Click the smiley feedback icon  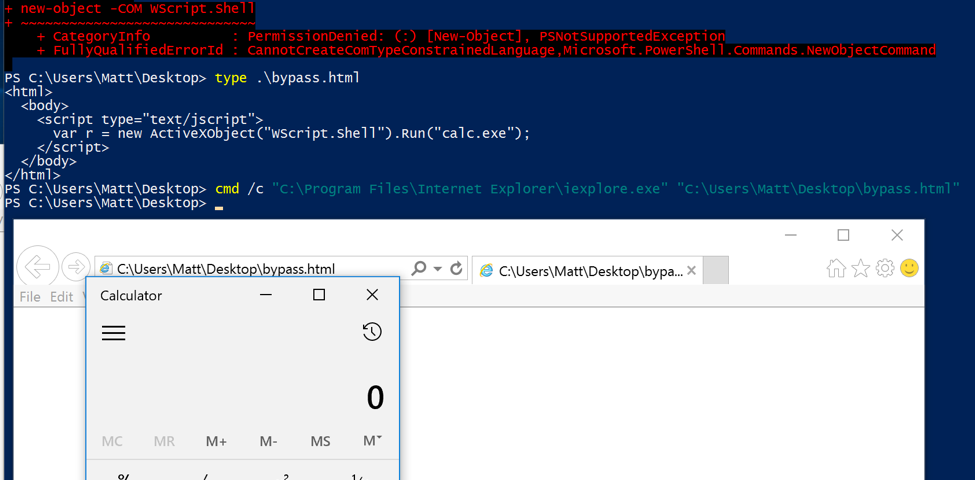coord(909,268)
